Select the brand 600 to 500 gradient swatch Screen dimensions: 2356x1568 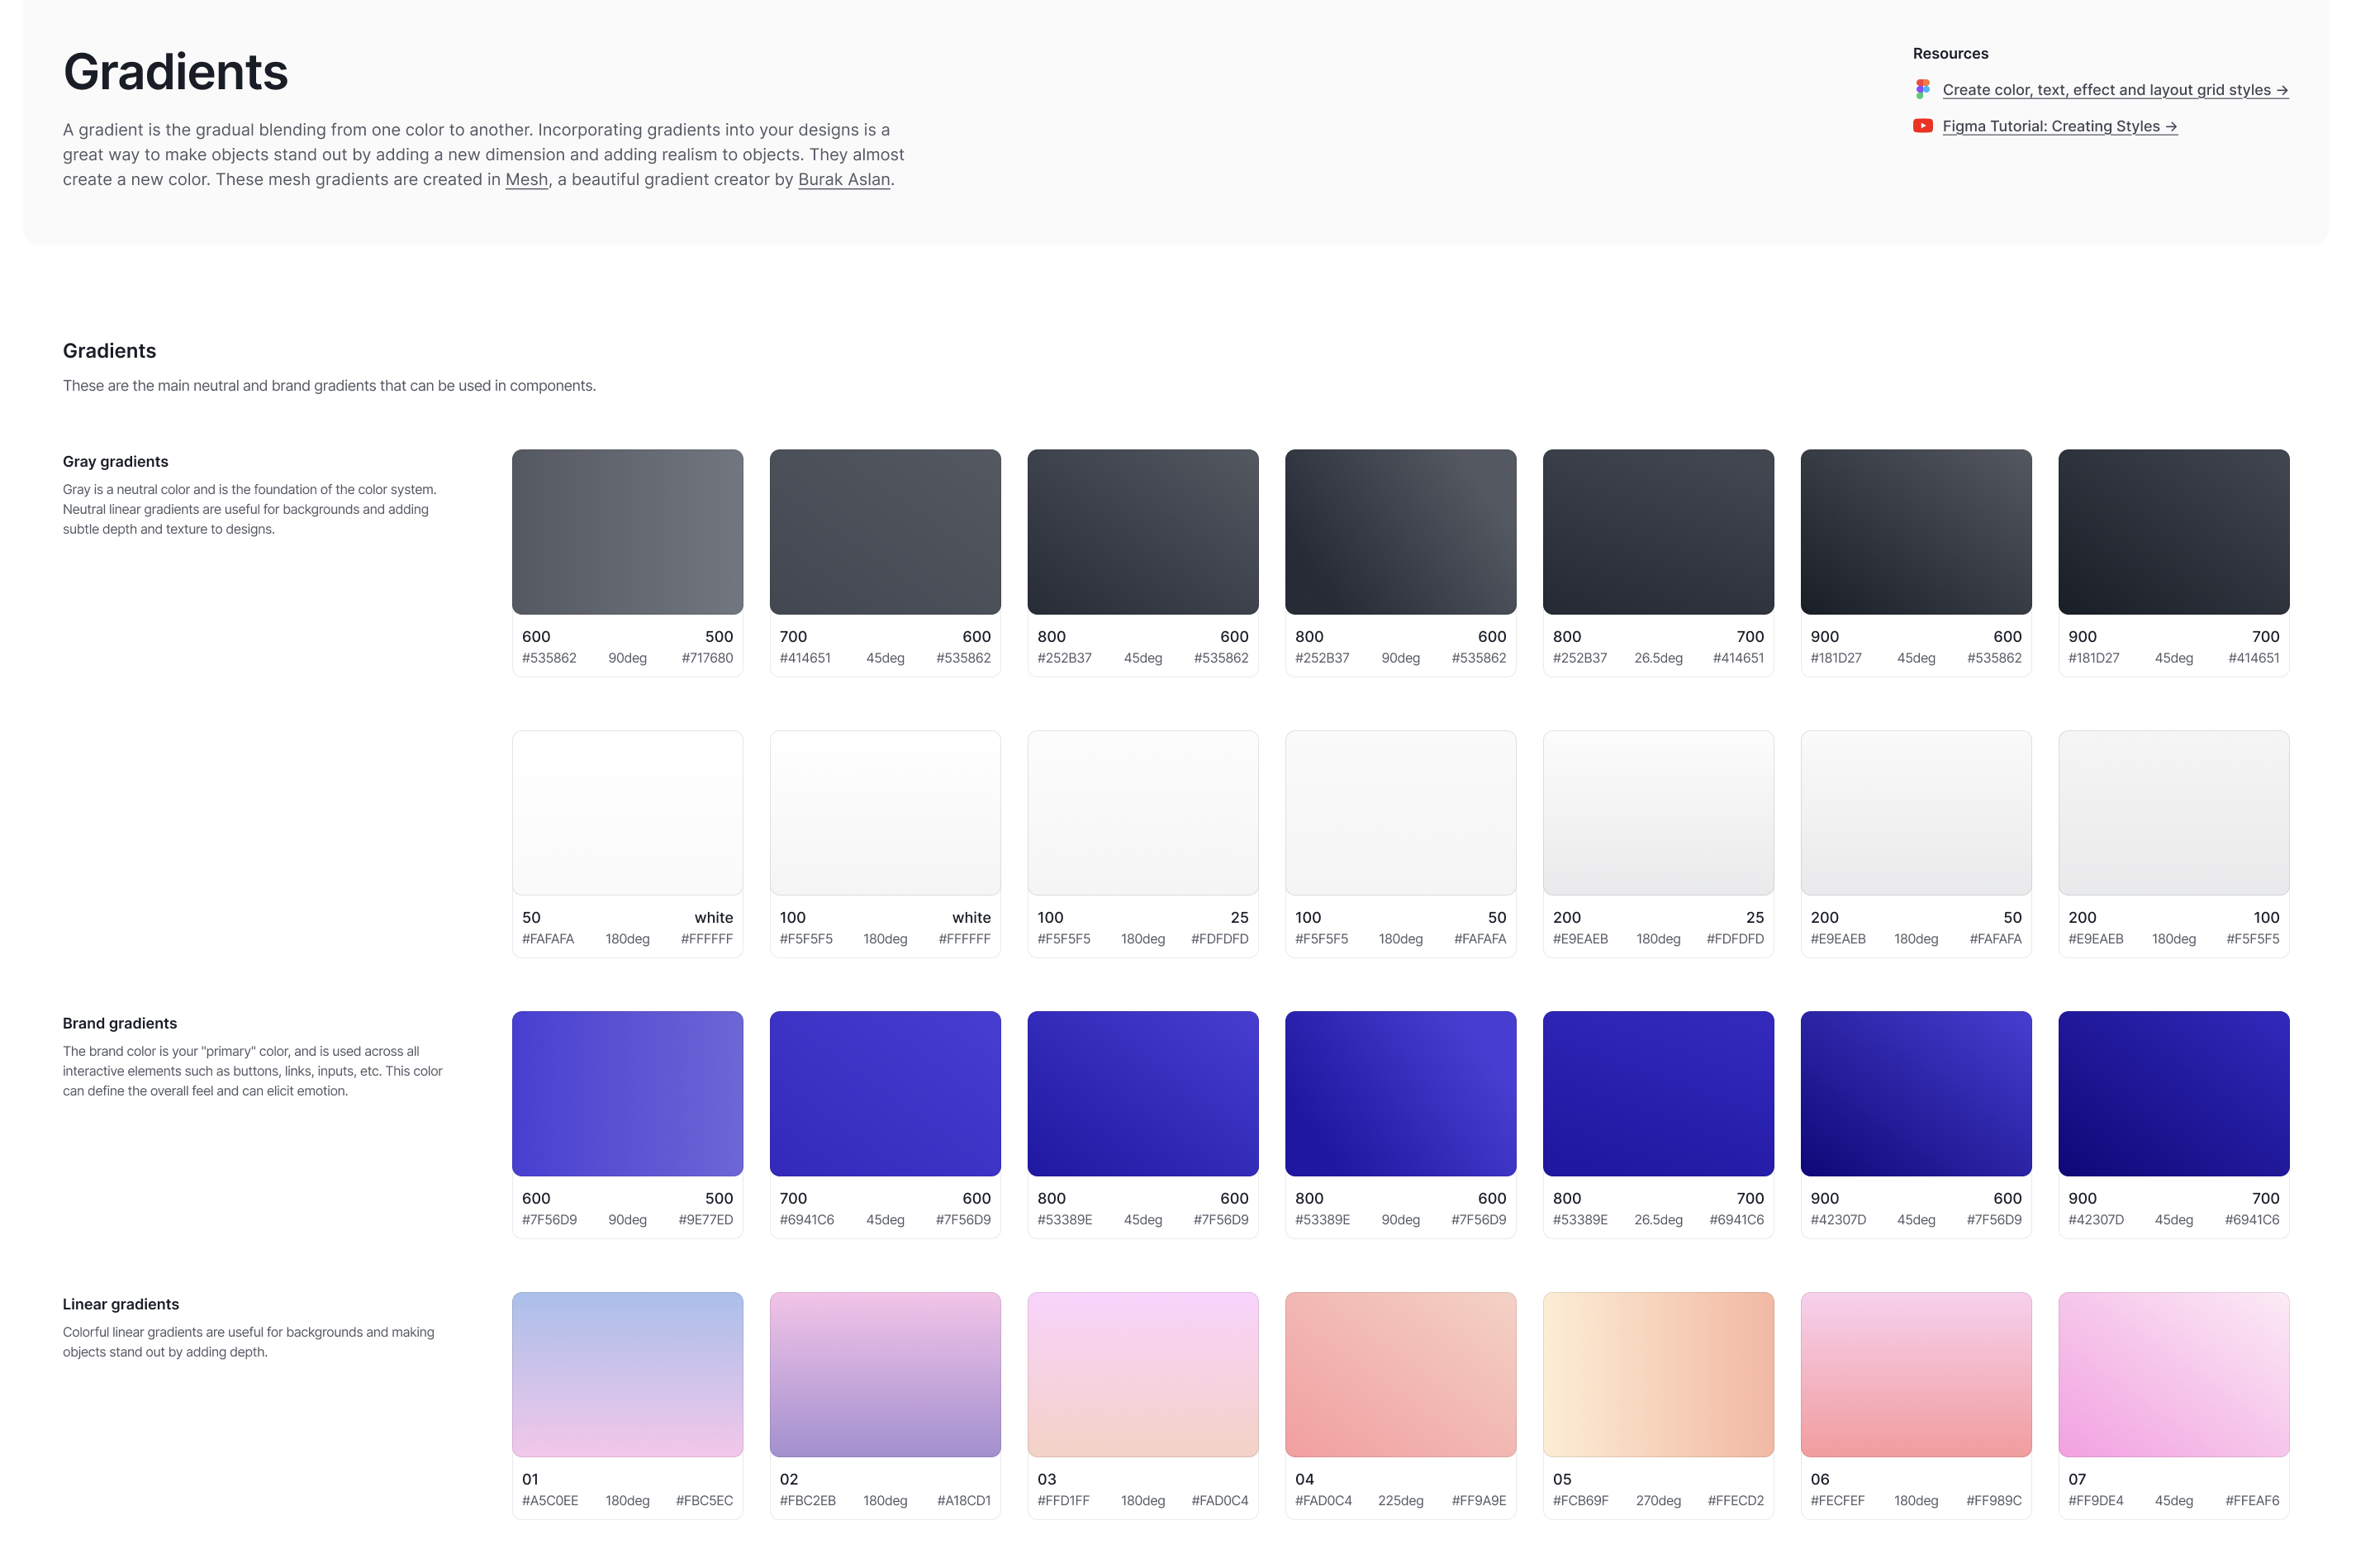pos(627,1093)
